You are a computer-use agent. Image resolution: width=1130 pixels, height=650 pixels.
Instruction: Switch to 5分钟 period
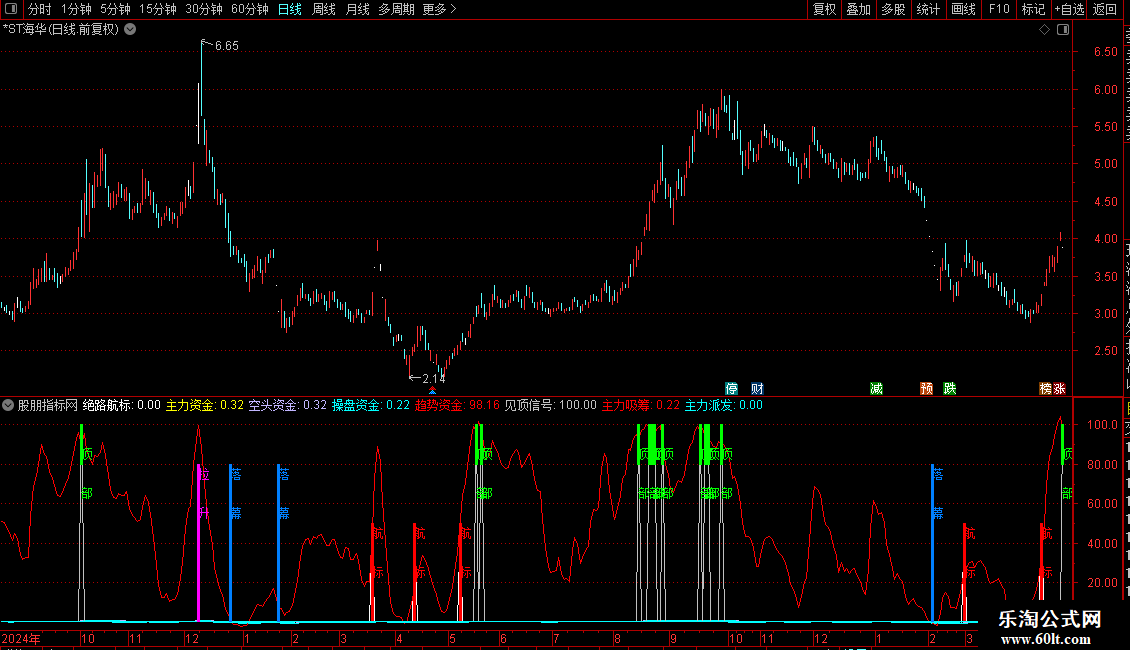[x=115, y=9]
